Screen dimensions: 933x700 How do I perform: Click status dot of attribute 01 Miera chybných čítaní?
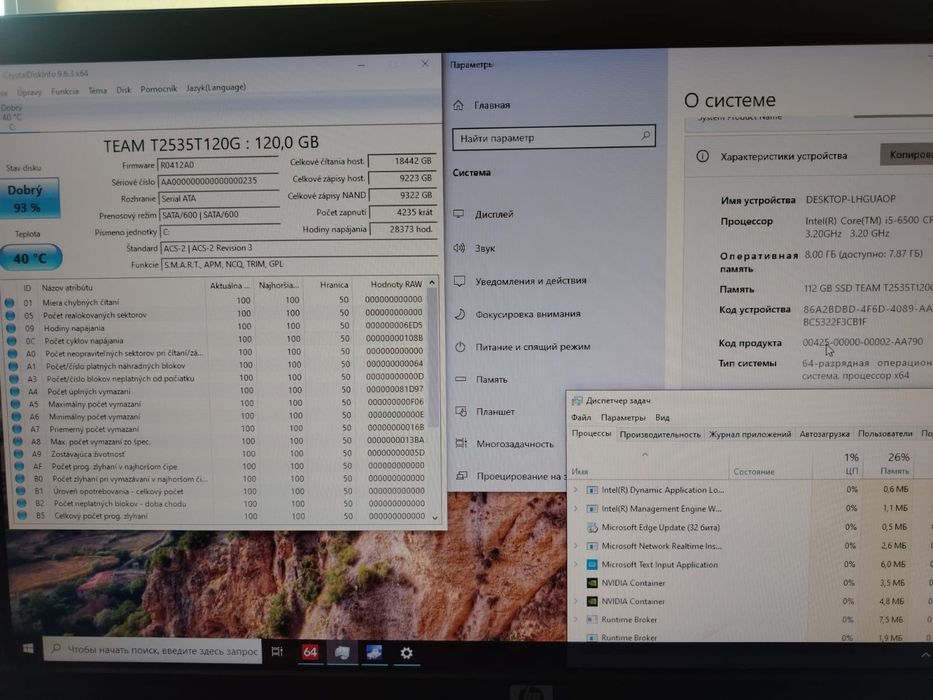click(x=10, y=302)
